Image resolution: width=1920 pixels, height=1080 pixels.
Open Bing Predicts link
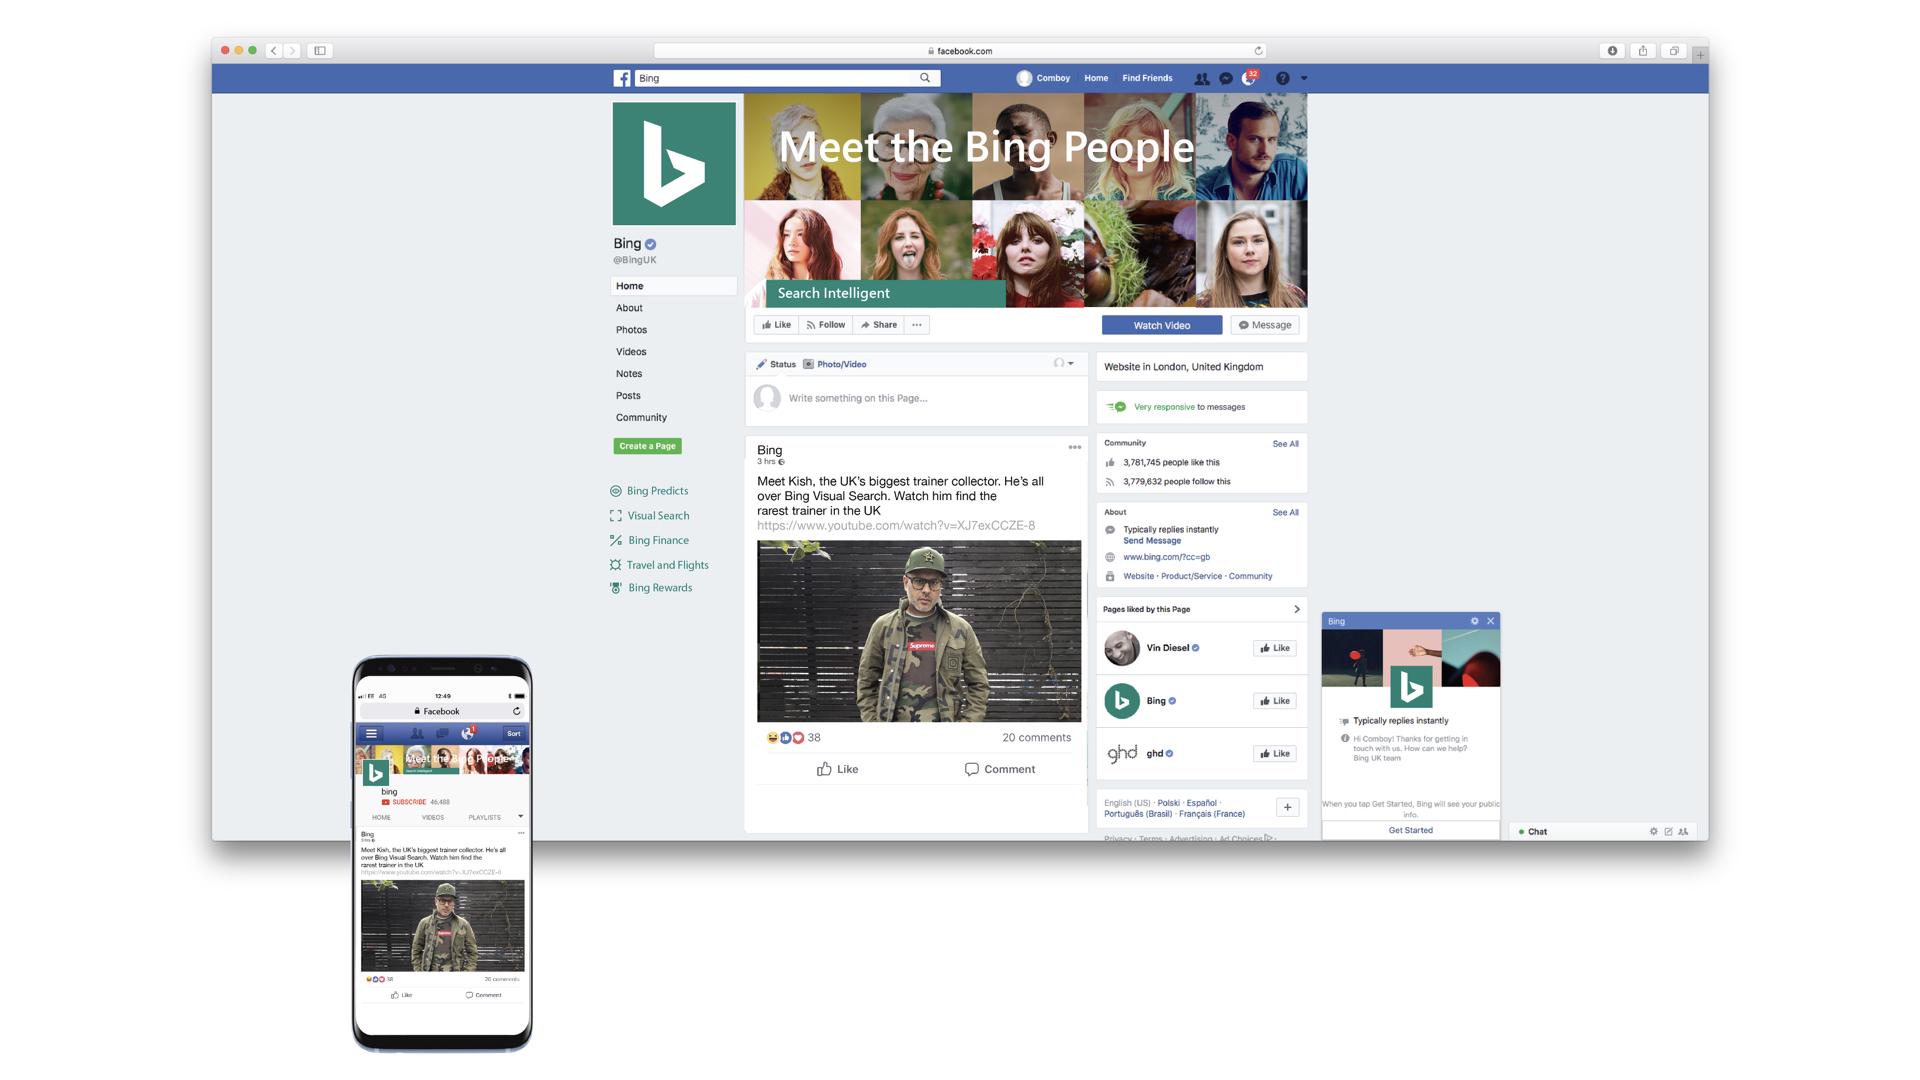[x=649, y=491]
